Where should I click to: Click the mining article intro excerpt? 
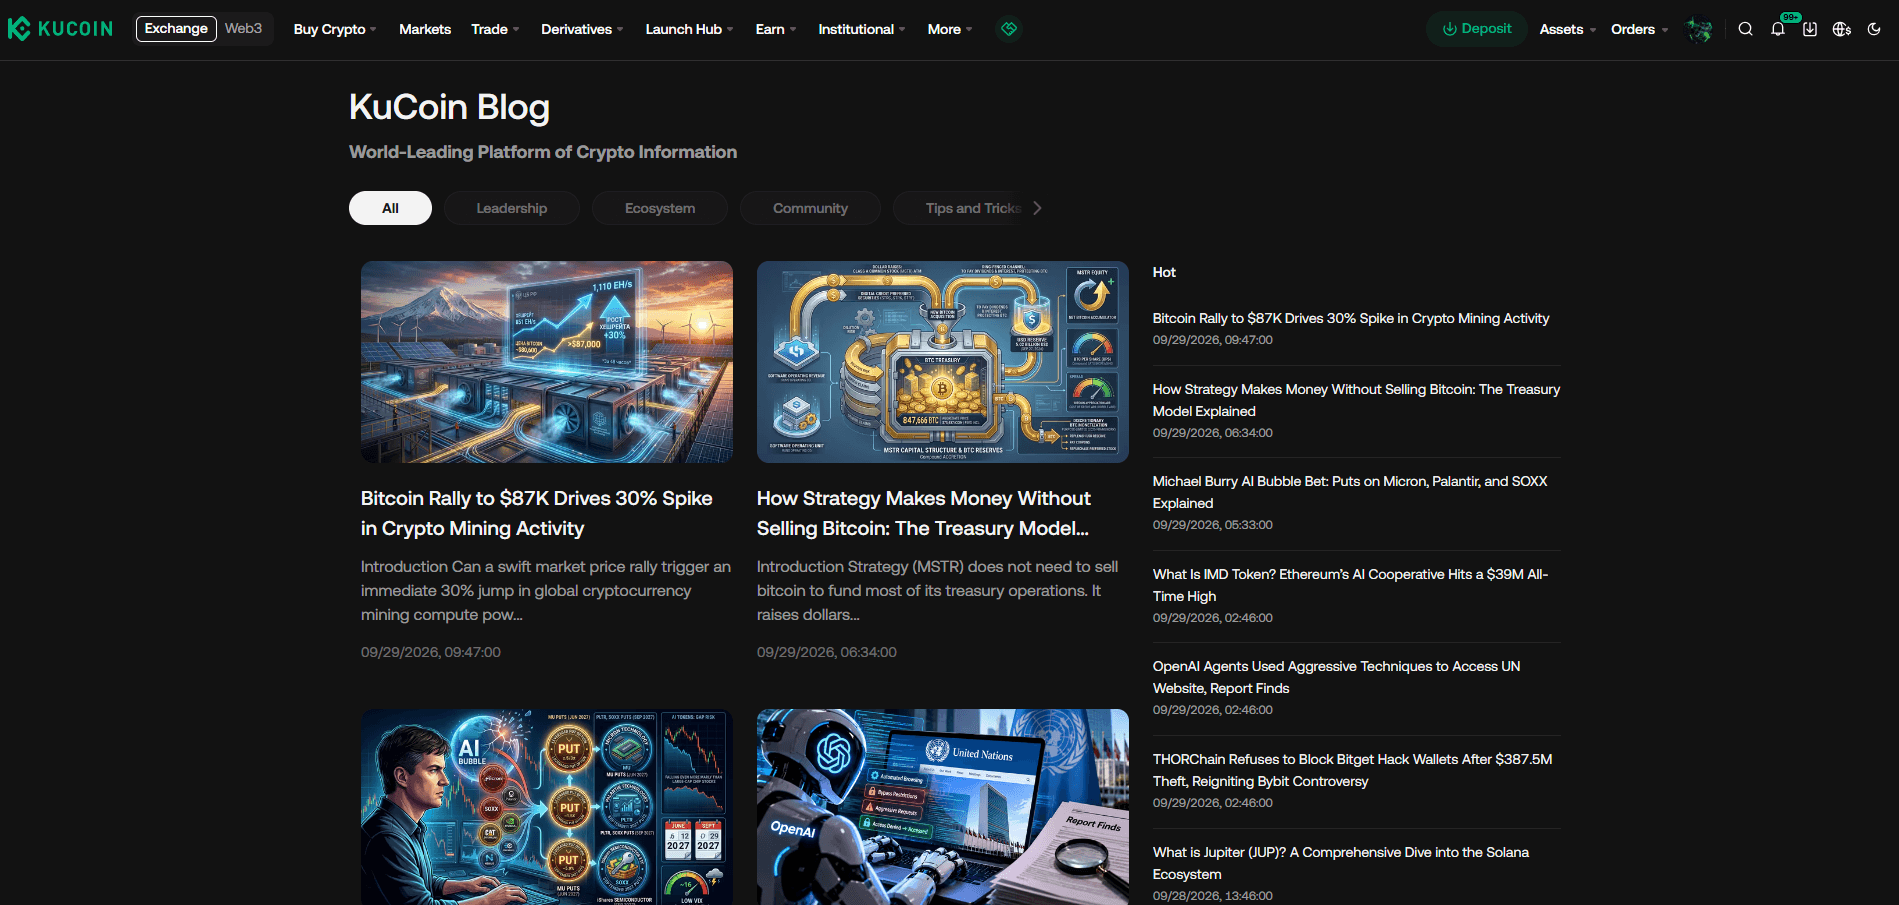click(x=546, y=591)
